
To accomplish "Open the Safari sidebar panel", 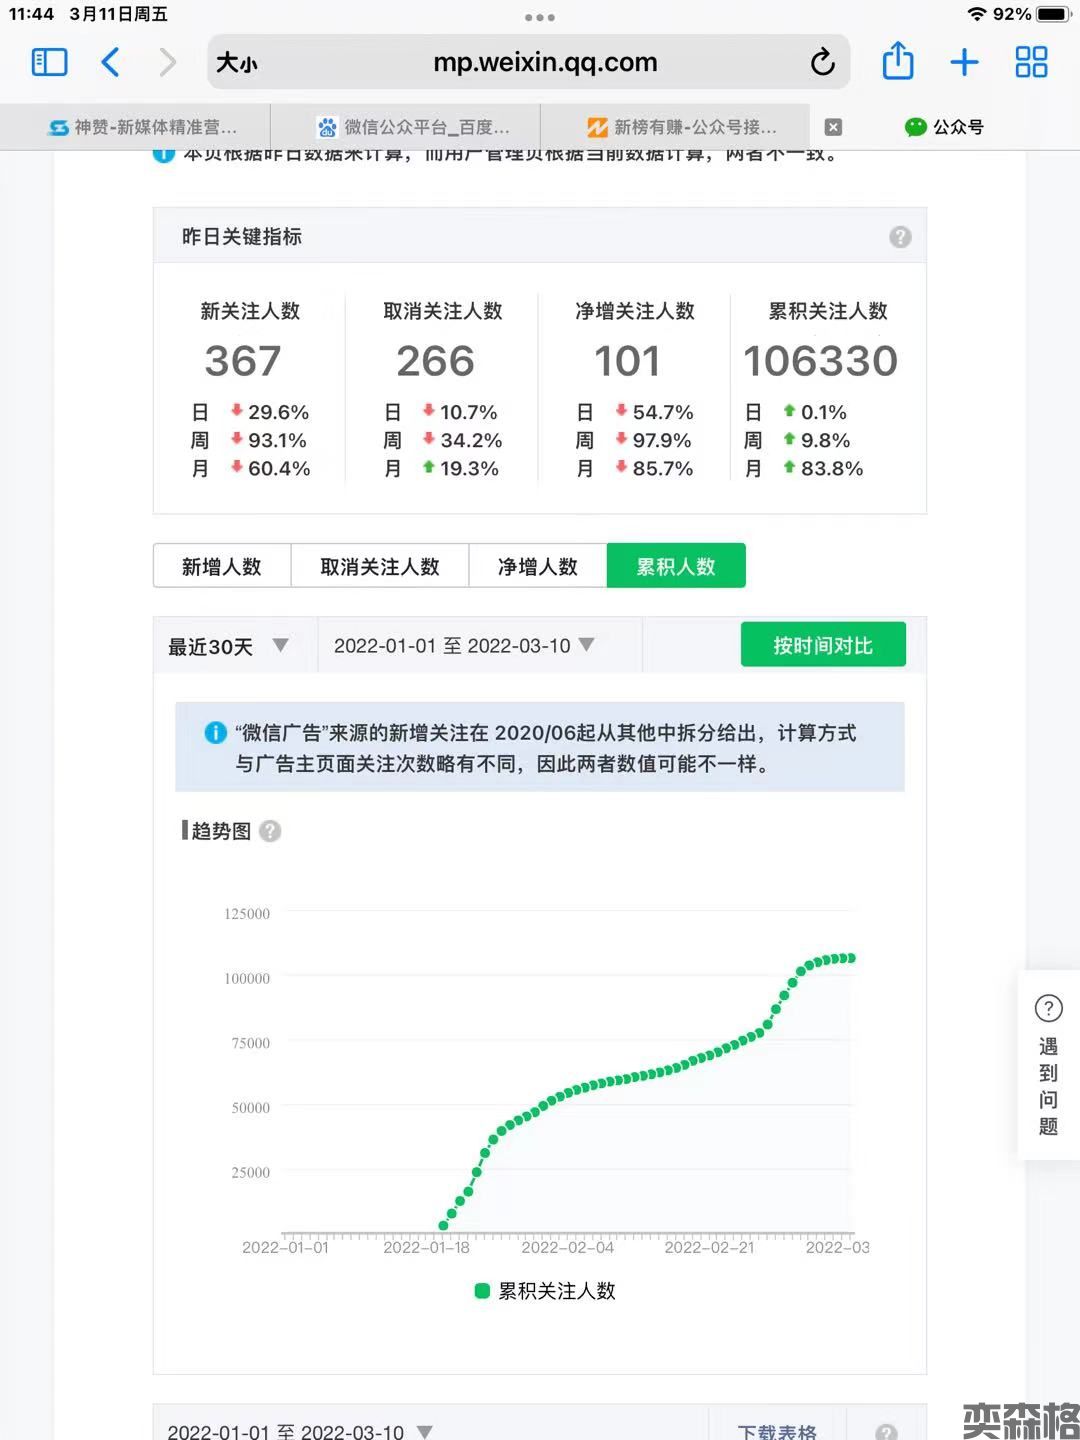I will click(x=50, y=62).
